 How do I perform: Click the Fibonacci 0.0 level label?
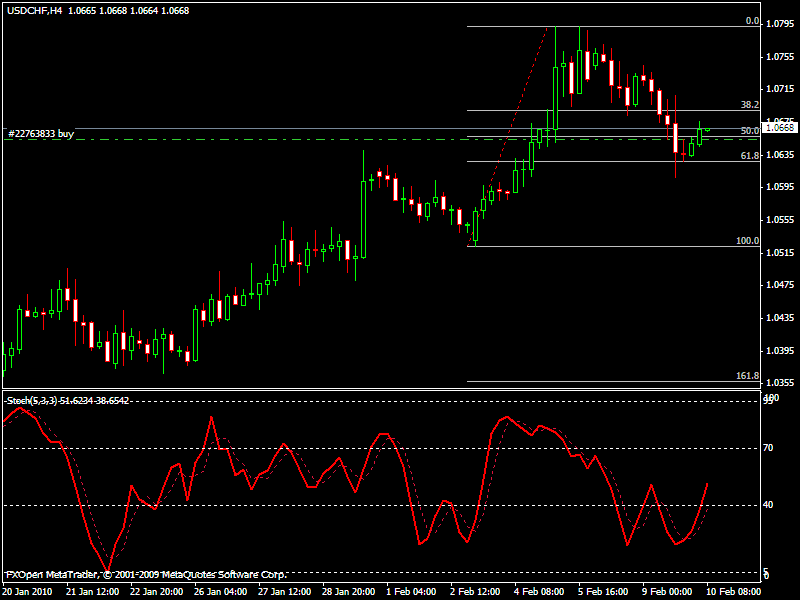coord(752,20)
